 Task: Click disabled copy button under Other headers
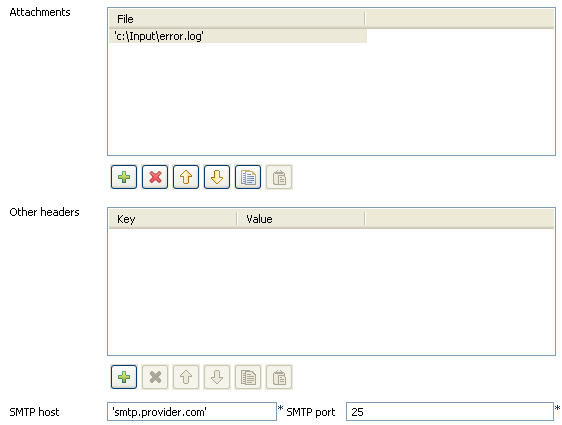(248, 377)
